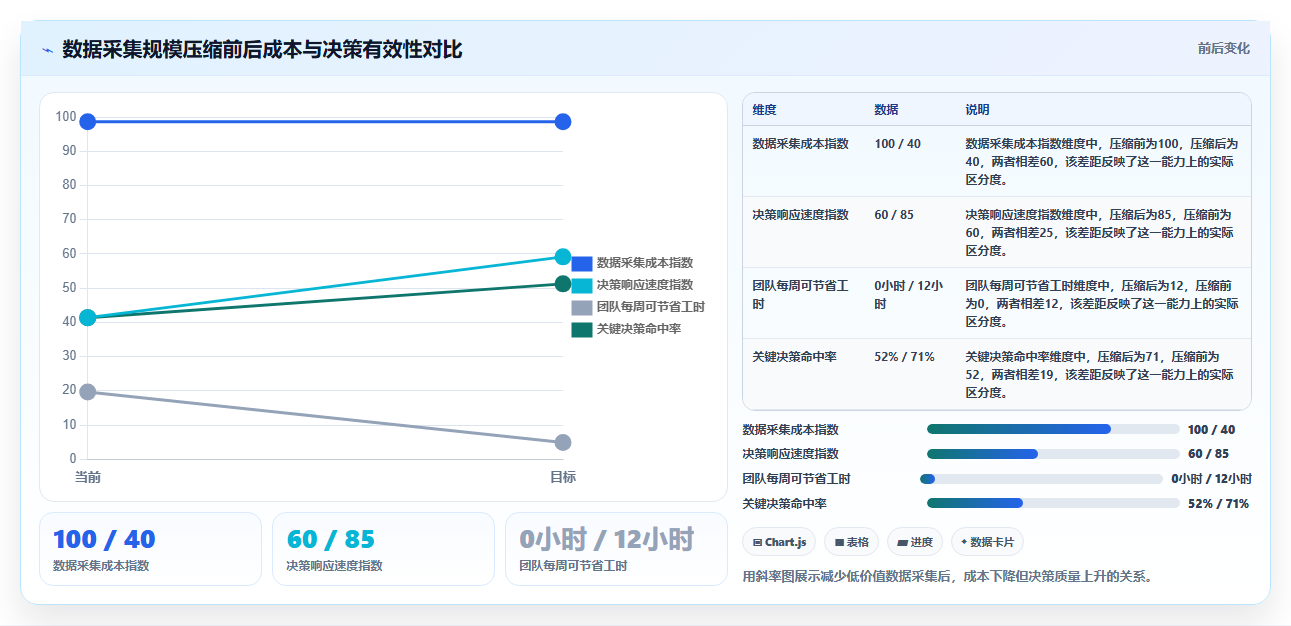This screenshot has width=1291, height=626.
Task: Click the 数据卡片 chip
Action: tap(987, 542)
